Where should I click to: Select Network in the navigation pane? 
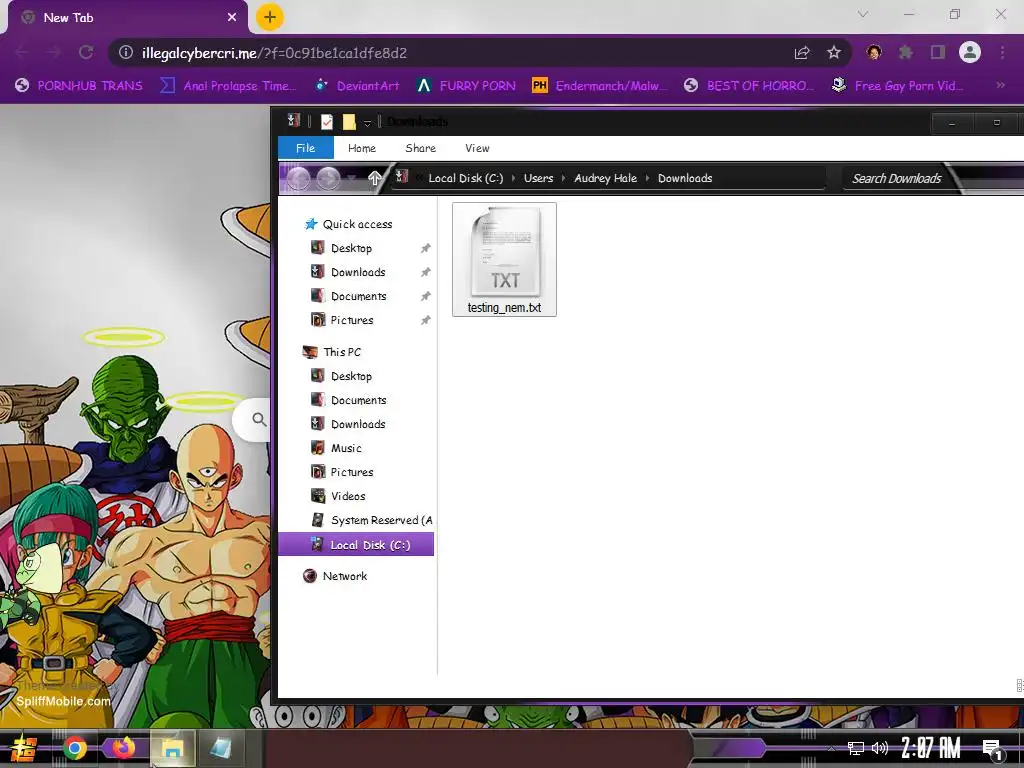point(344,576)
